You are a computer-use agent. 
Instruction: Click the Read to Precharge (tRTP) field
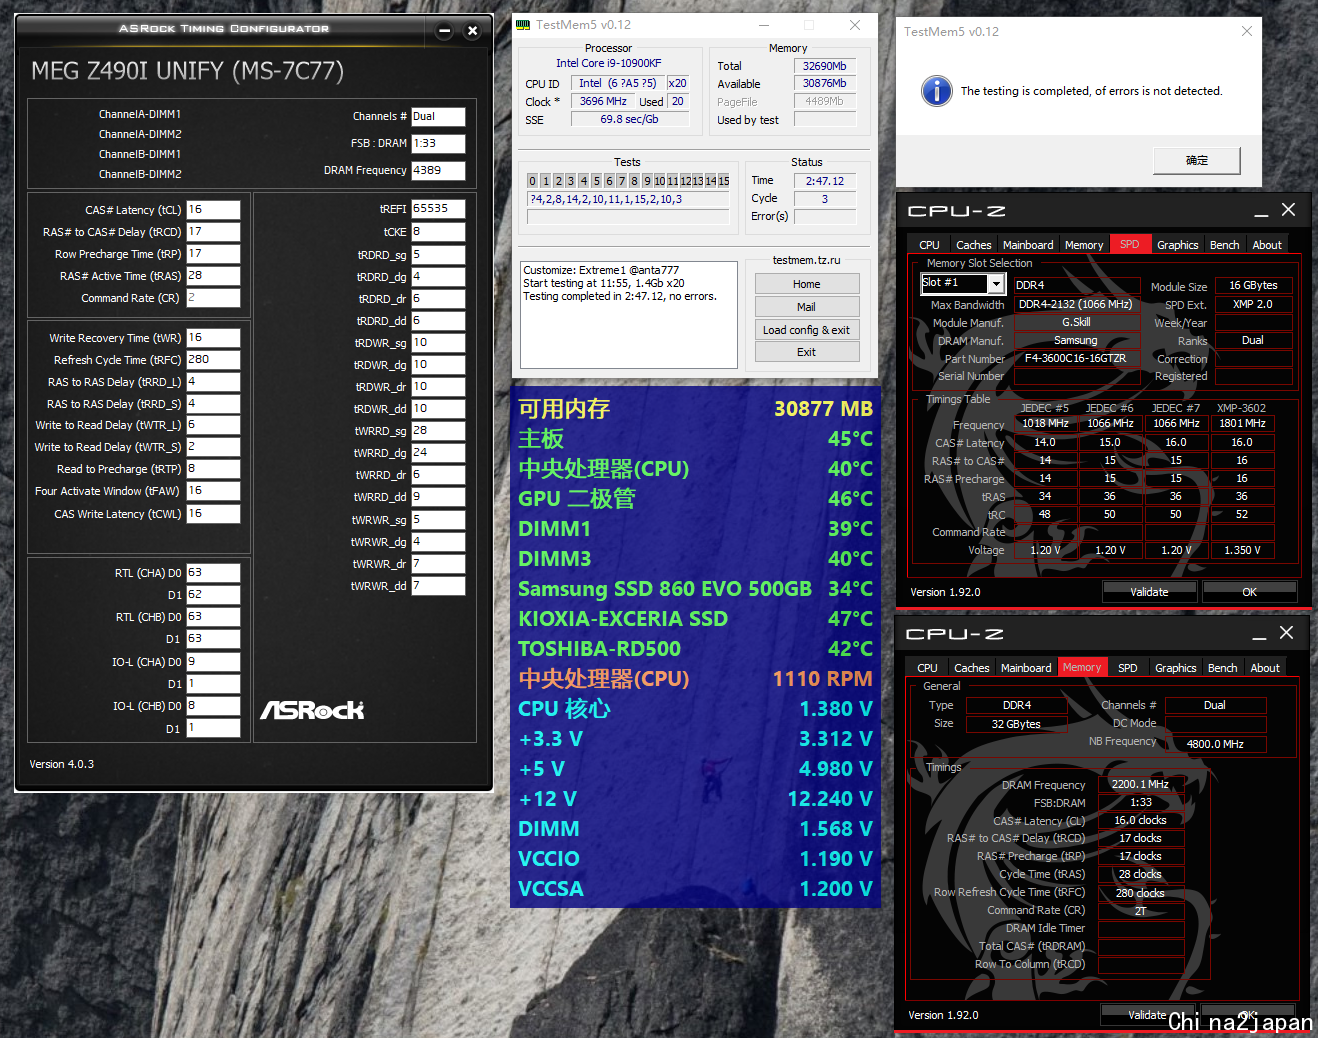(x=213, y=469)
